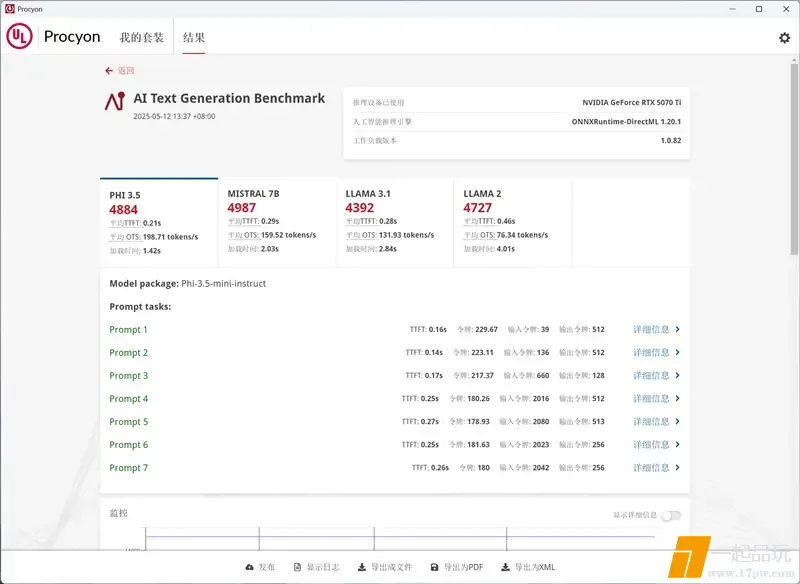This screenshot has width=800, height=584.
Task: Select the LLAMA 3.1 result tab
Action: [395, 223]
